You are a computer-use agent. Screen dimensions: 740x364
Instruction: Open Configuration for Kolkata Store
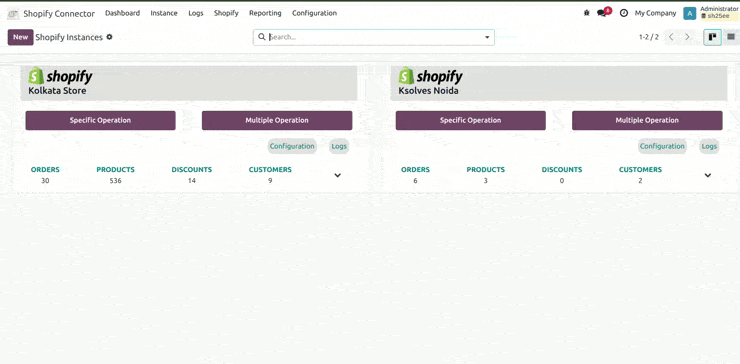click(292, 146)
